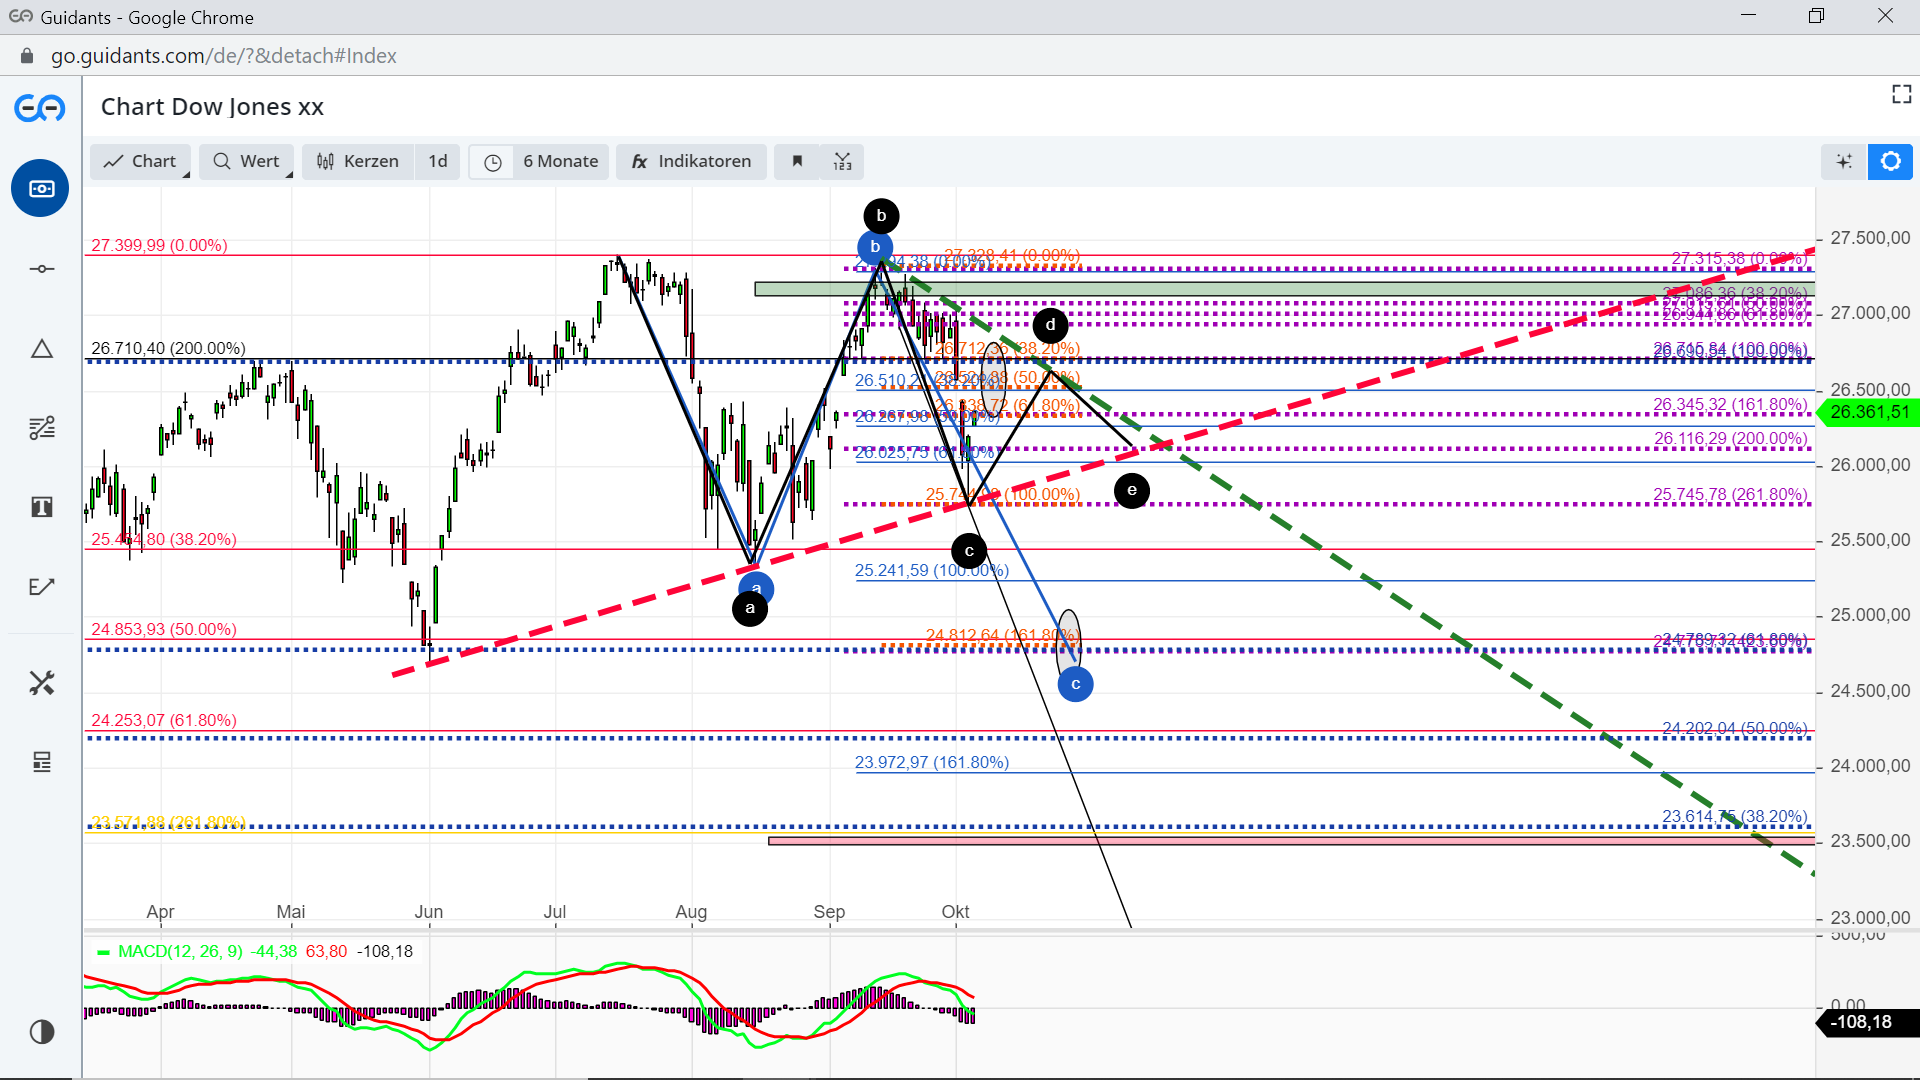Open the Indikatoren menu

(x=691, y=161)
